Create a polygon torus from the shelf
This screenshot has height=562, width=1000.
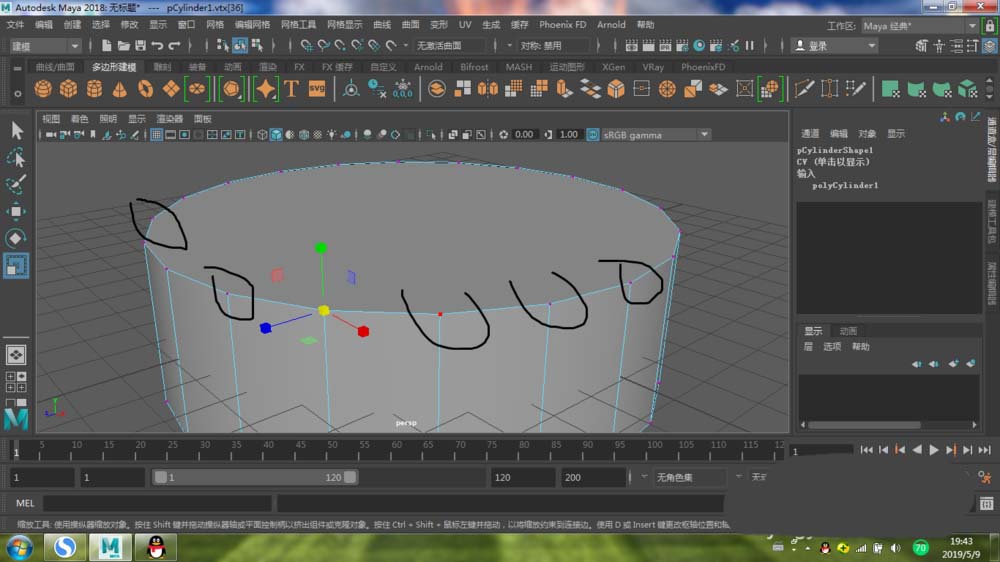(x=145, y=89)
